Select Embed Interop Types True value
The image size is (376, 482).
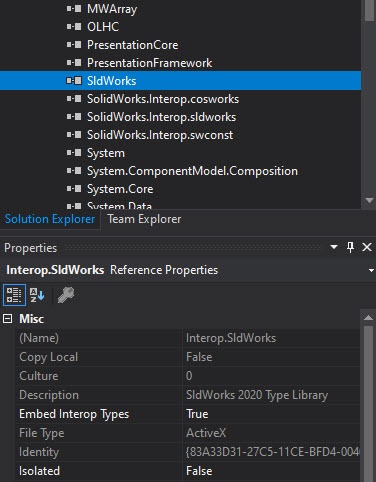[x=271, y=414]
